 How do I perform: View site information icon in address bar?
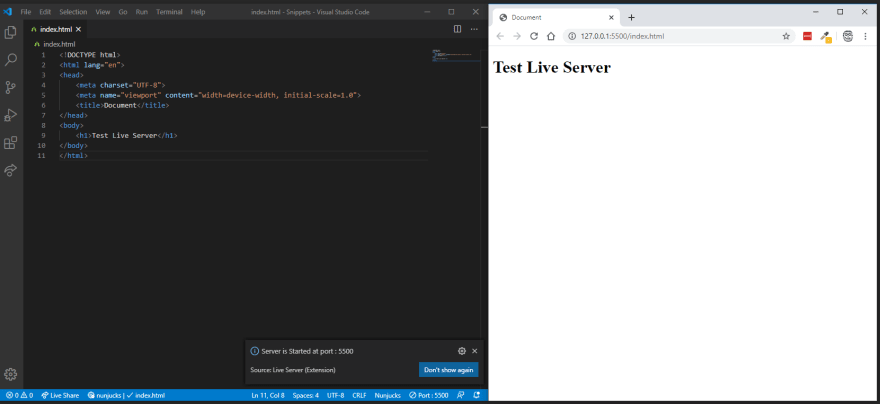572,36
